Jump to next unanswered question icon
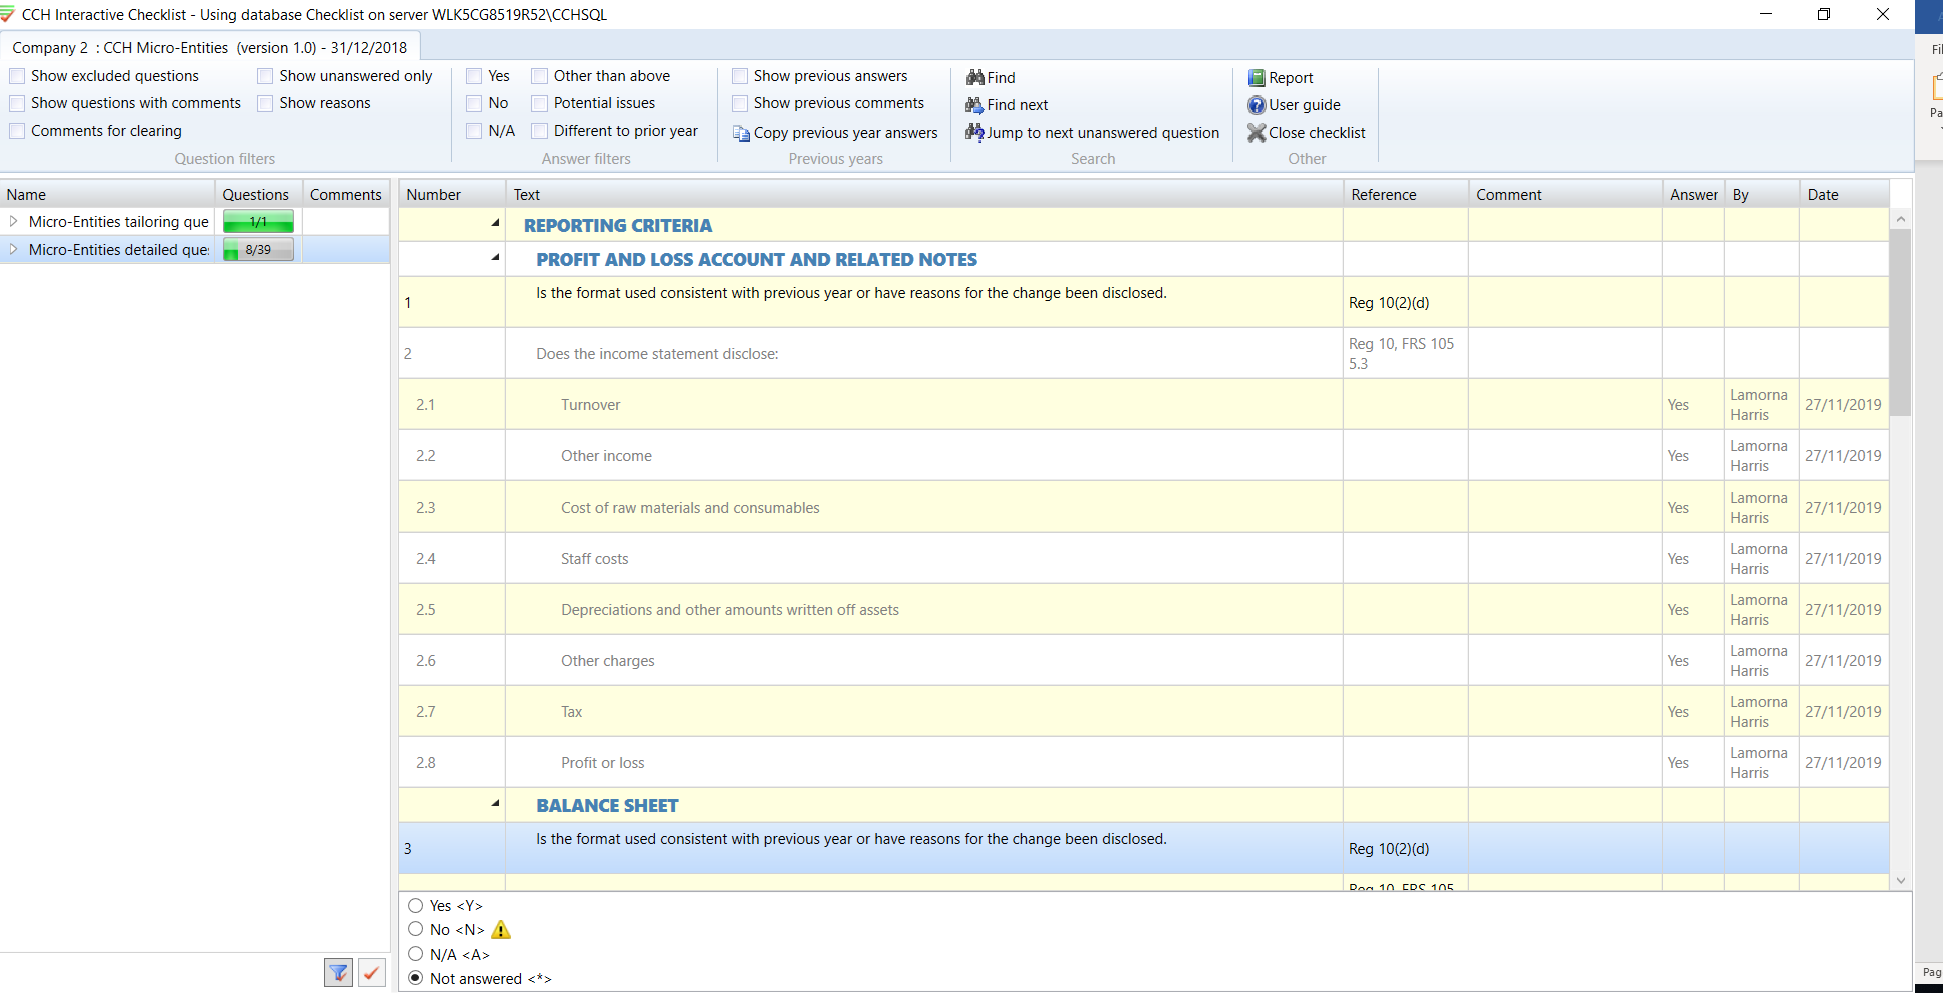 click(x=975, y=132)
